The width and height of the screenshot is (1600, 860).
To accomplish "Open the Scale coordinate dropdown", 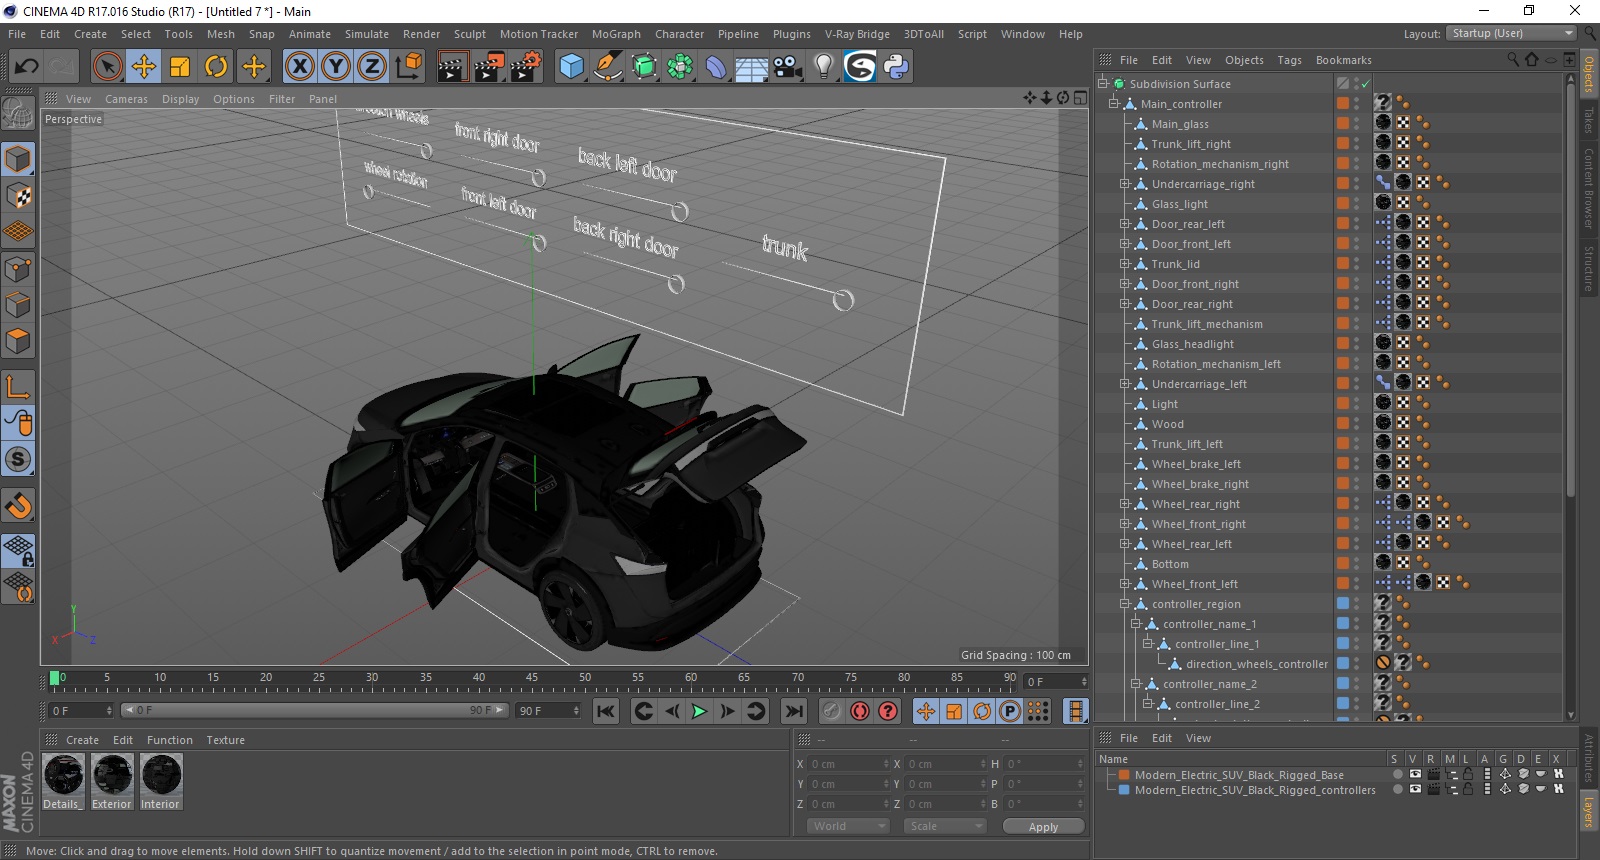I will pos(943,826).
